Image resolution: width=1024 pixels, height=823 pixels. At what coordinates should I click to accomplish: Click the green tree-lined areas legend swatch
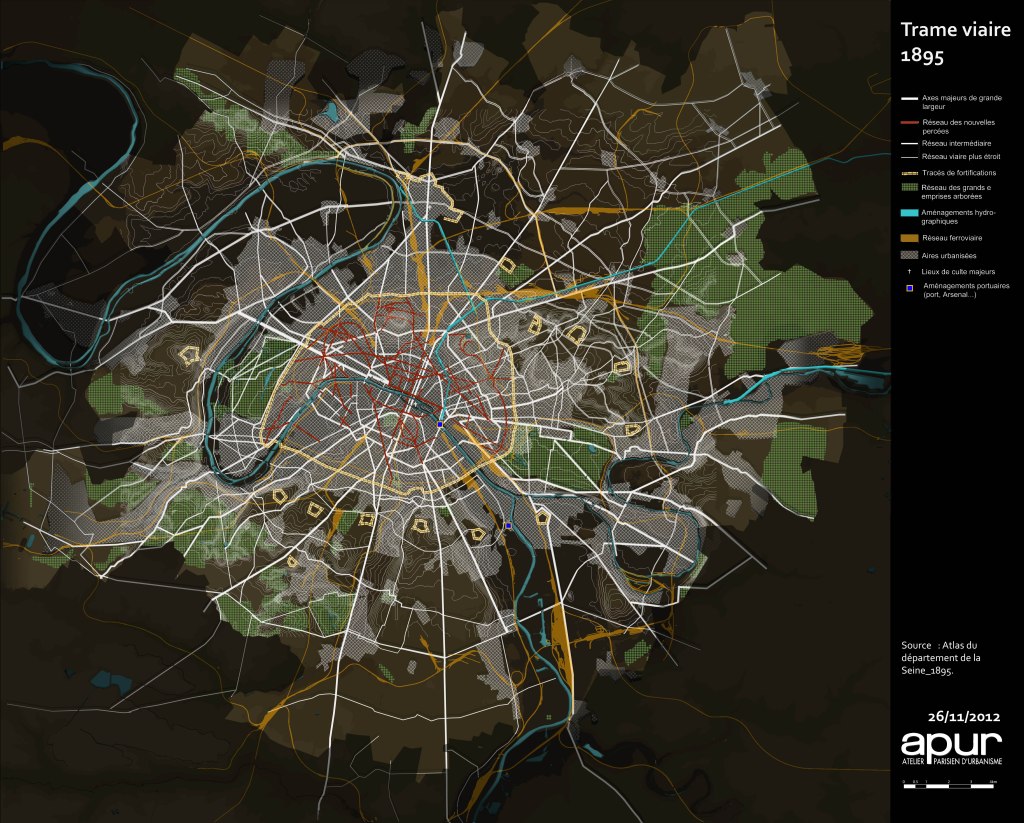(x=909, y=185)
